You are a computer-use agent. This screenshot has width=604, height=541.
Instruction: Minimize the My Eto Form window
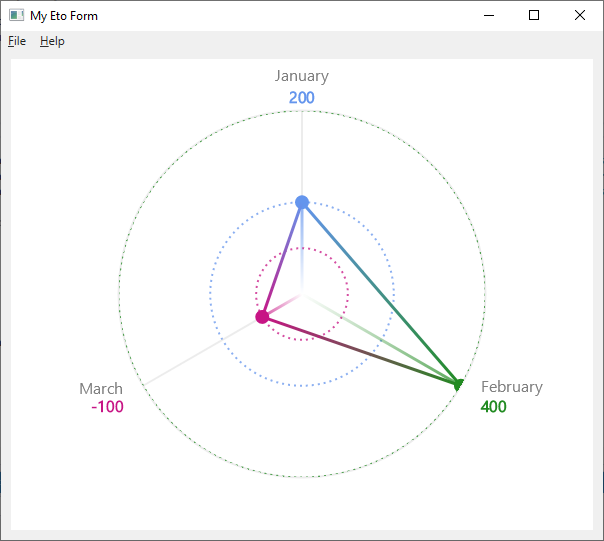489,15
